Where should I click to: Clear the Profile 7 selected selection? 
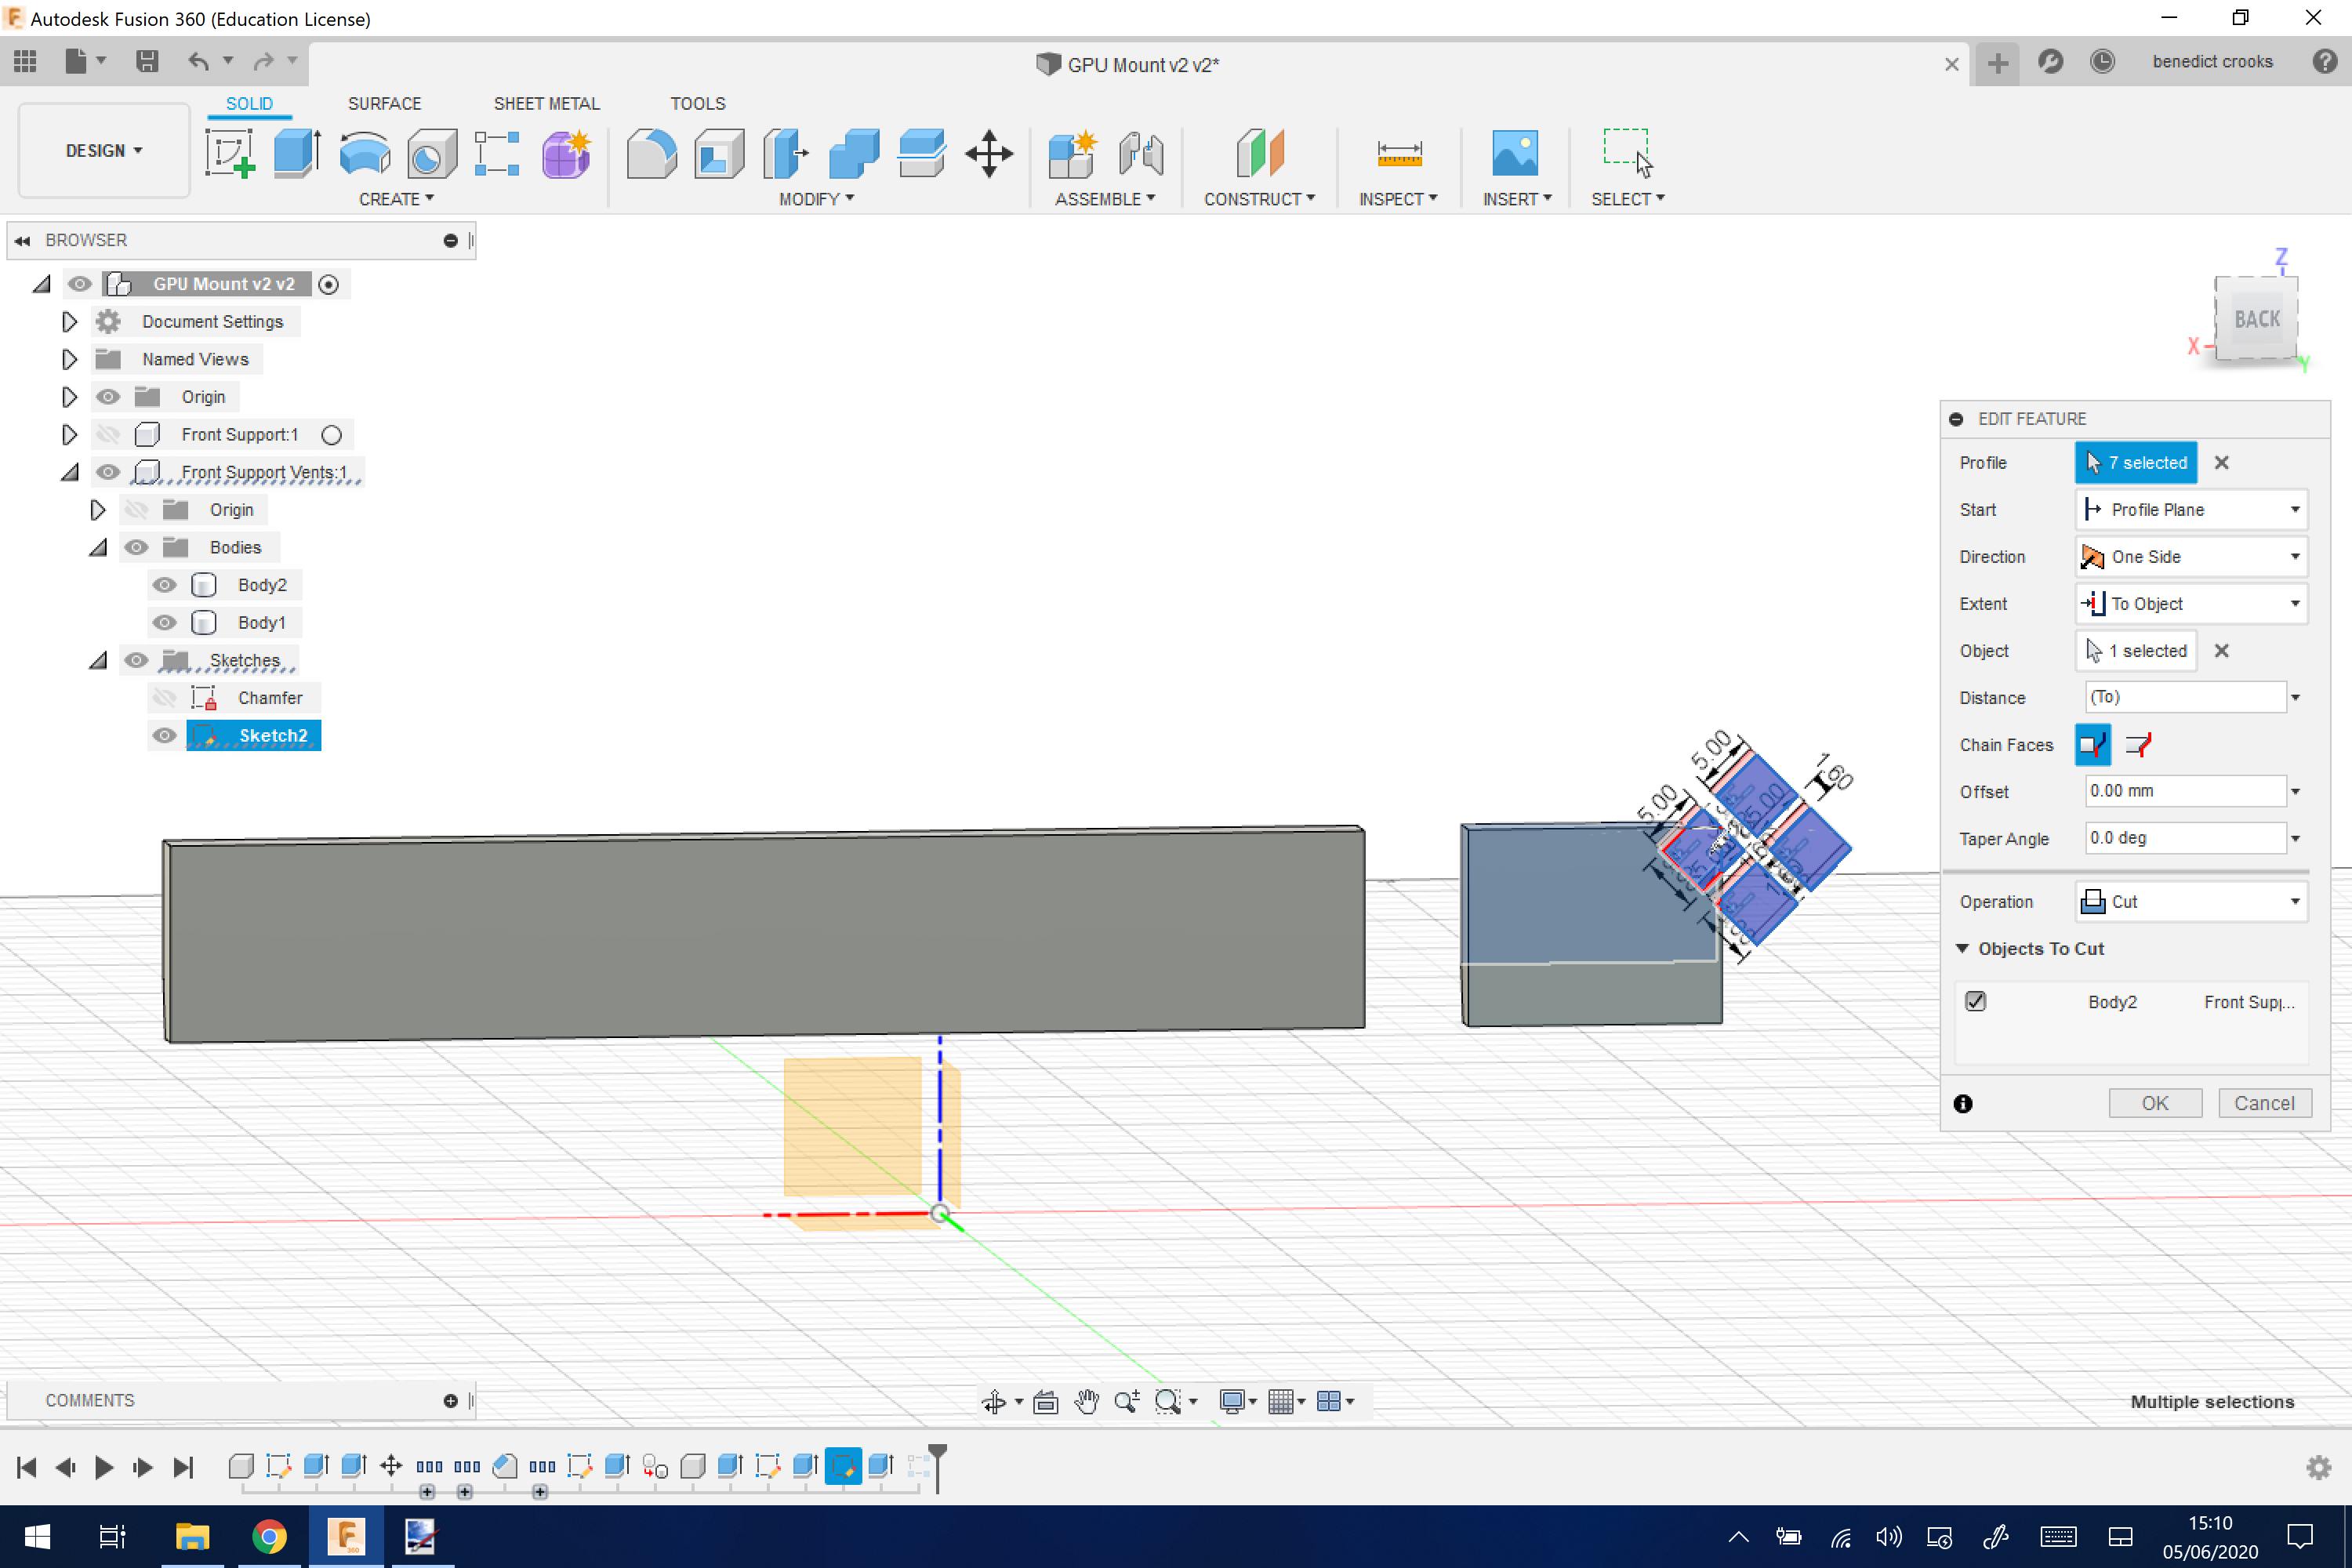[2222, 463]
